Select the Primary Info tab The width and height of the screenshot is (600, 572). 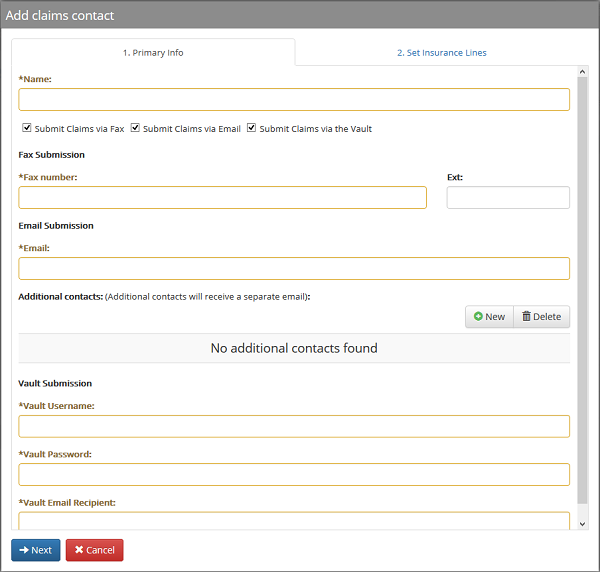pyautogui.click(x=153, y=53)
